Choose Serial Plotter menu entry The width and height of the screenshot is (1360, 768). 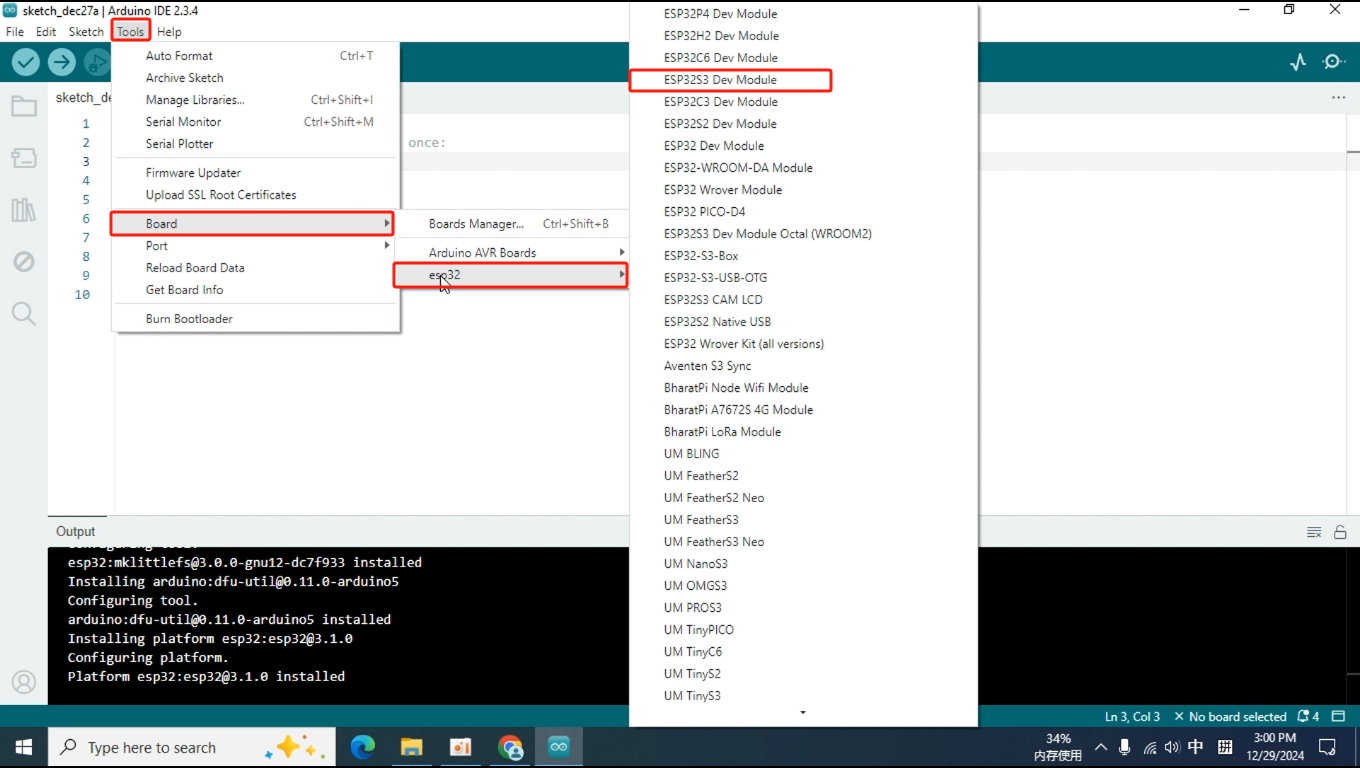point(255,144)
